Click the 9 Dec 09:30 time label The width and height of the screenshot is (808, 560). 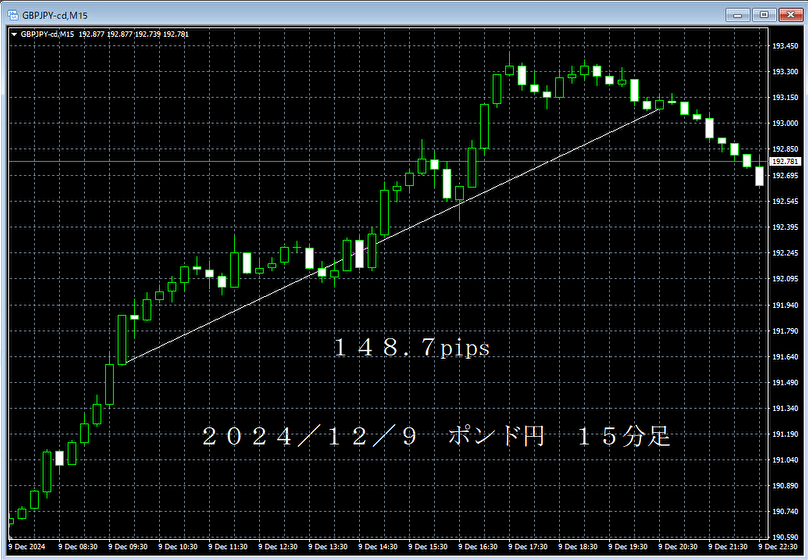(x=128, y=547)
